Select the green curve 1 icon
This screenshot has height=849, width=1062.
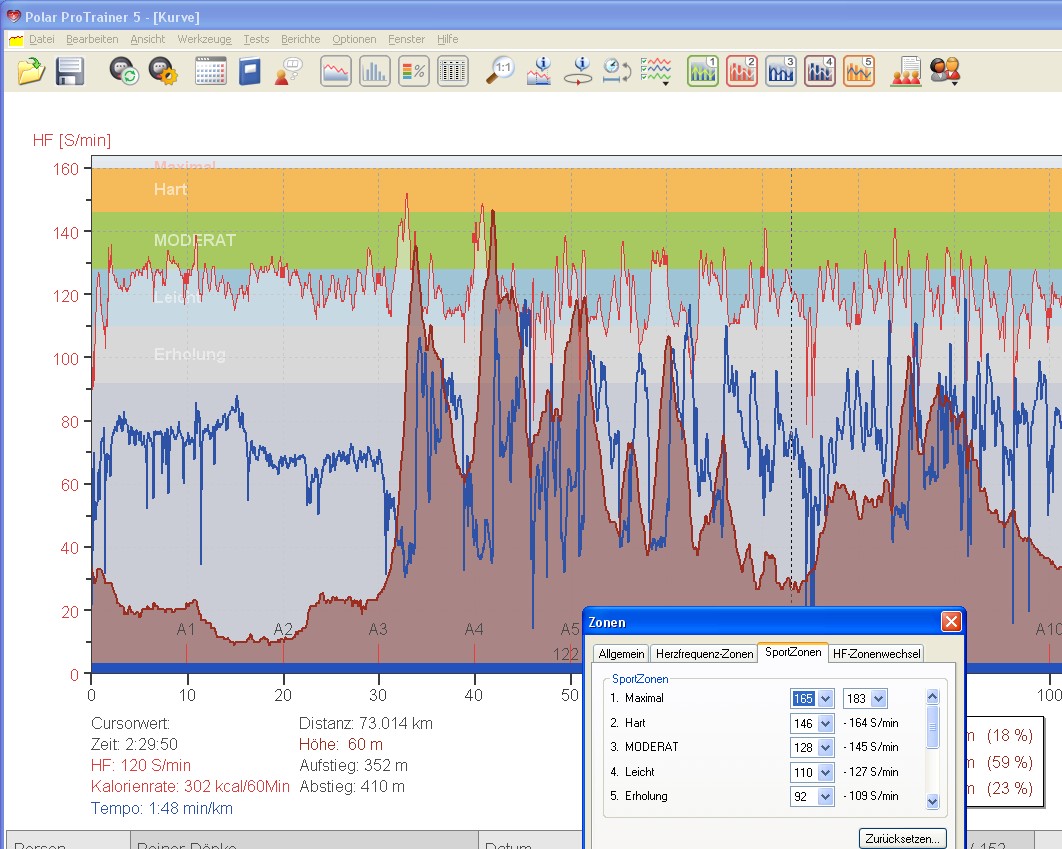coord(703,71)
